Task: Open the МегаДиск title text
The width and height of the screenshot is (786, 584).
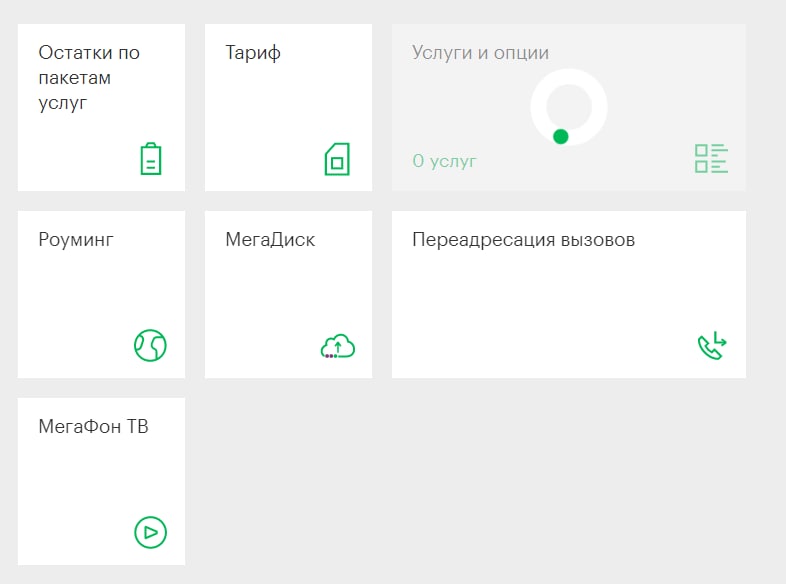Action: pyautogui.click(x=270, y=240)
